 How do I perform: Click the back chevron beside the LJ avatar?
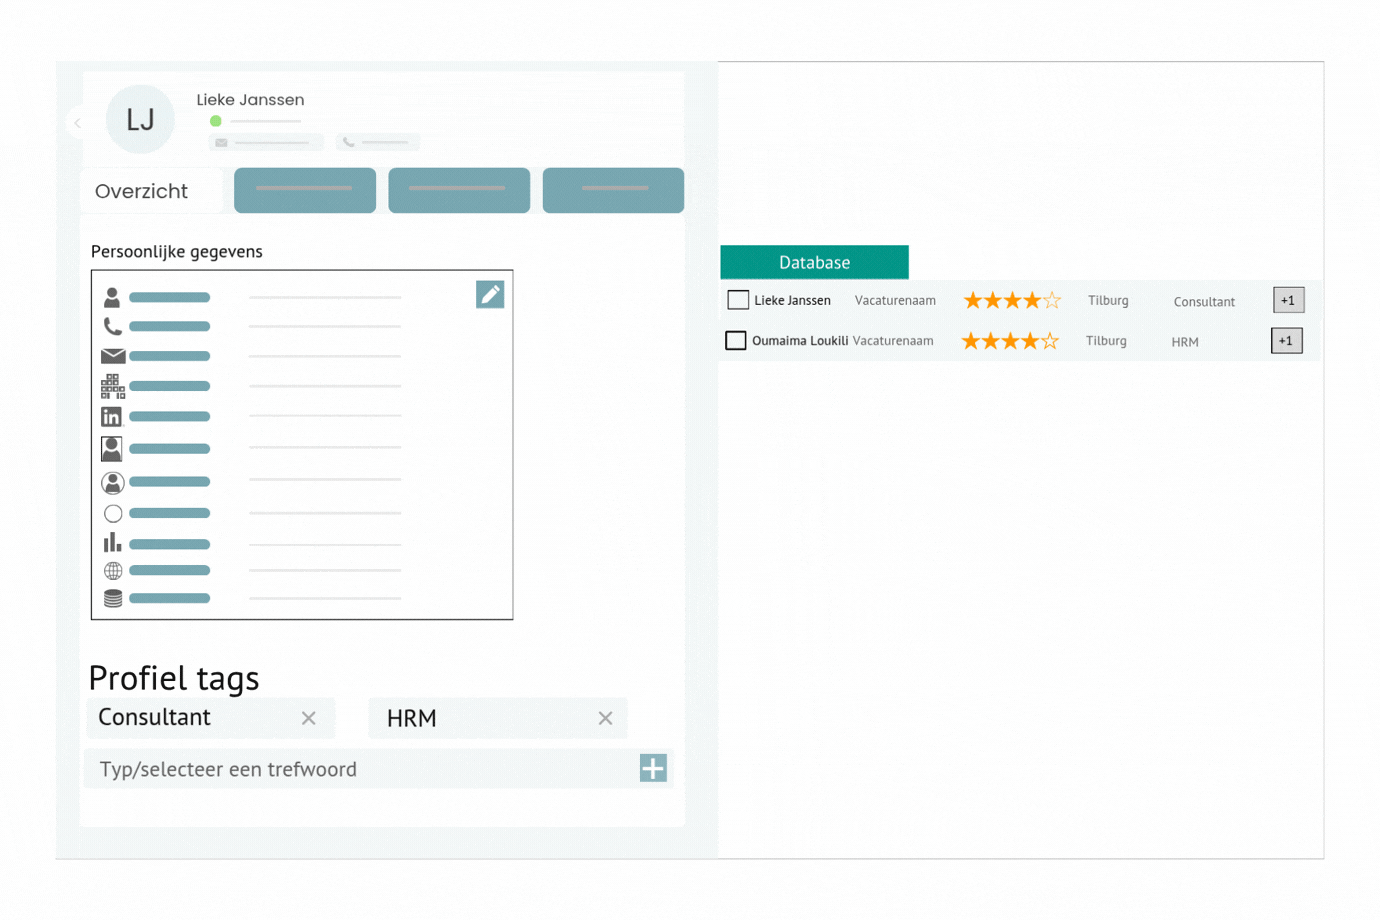pyautogui.click(x=78, y=123)
